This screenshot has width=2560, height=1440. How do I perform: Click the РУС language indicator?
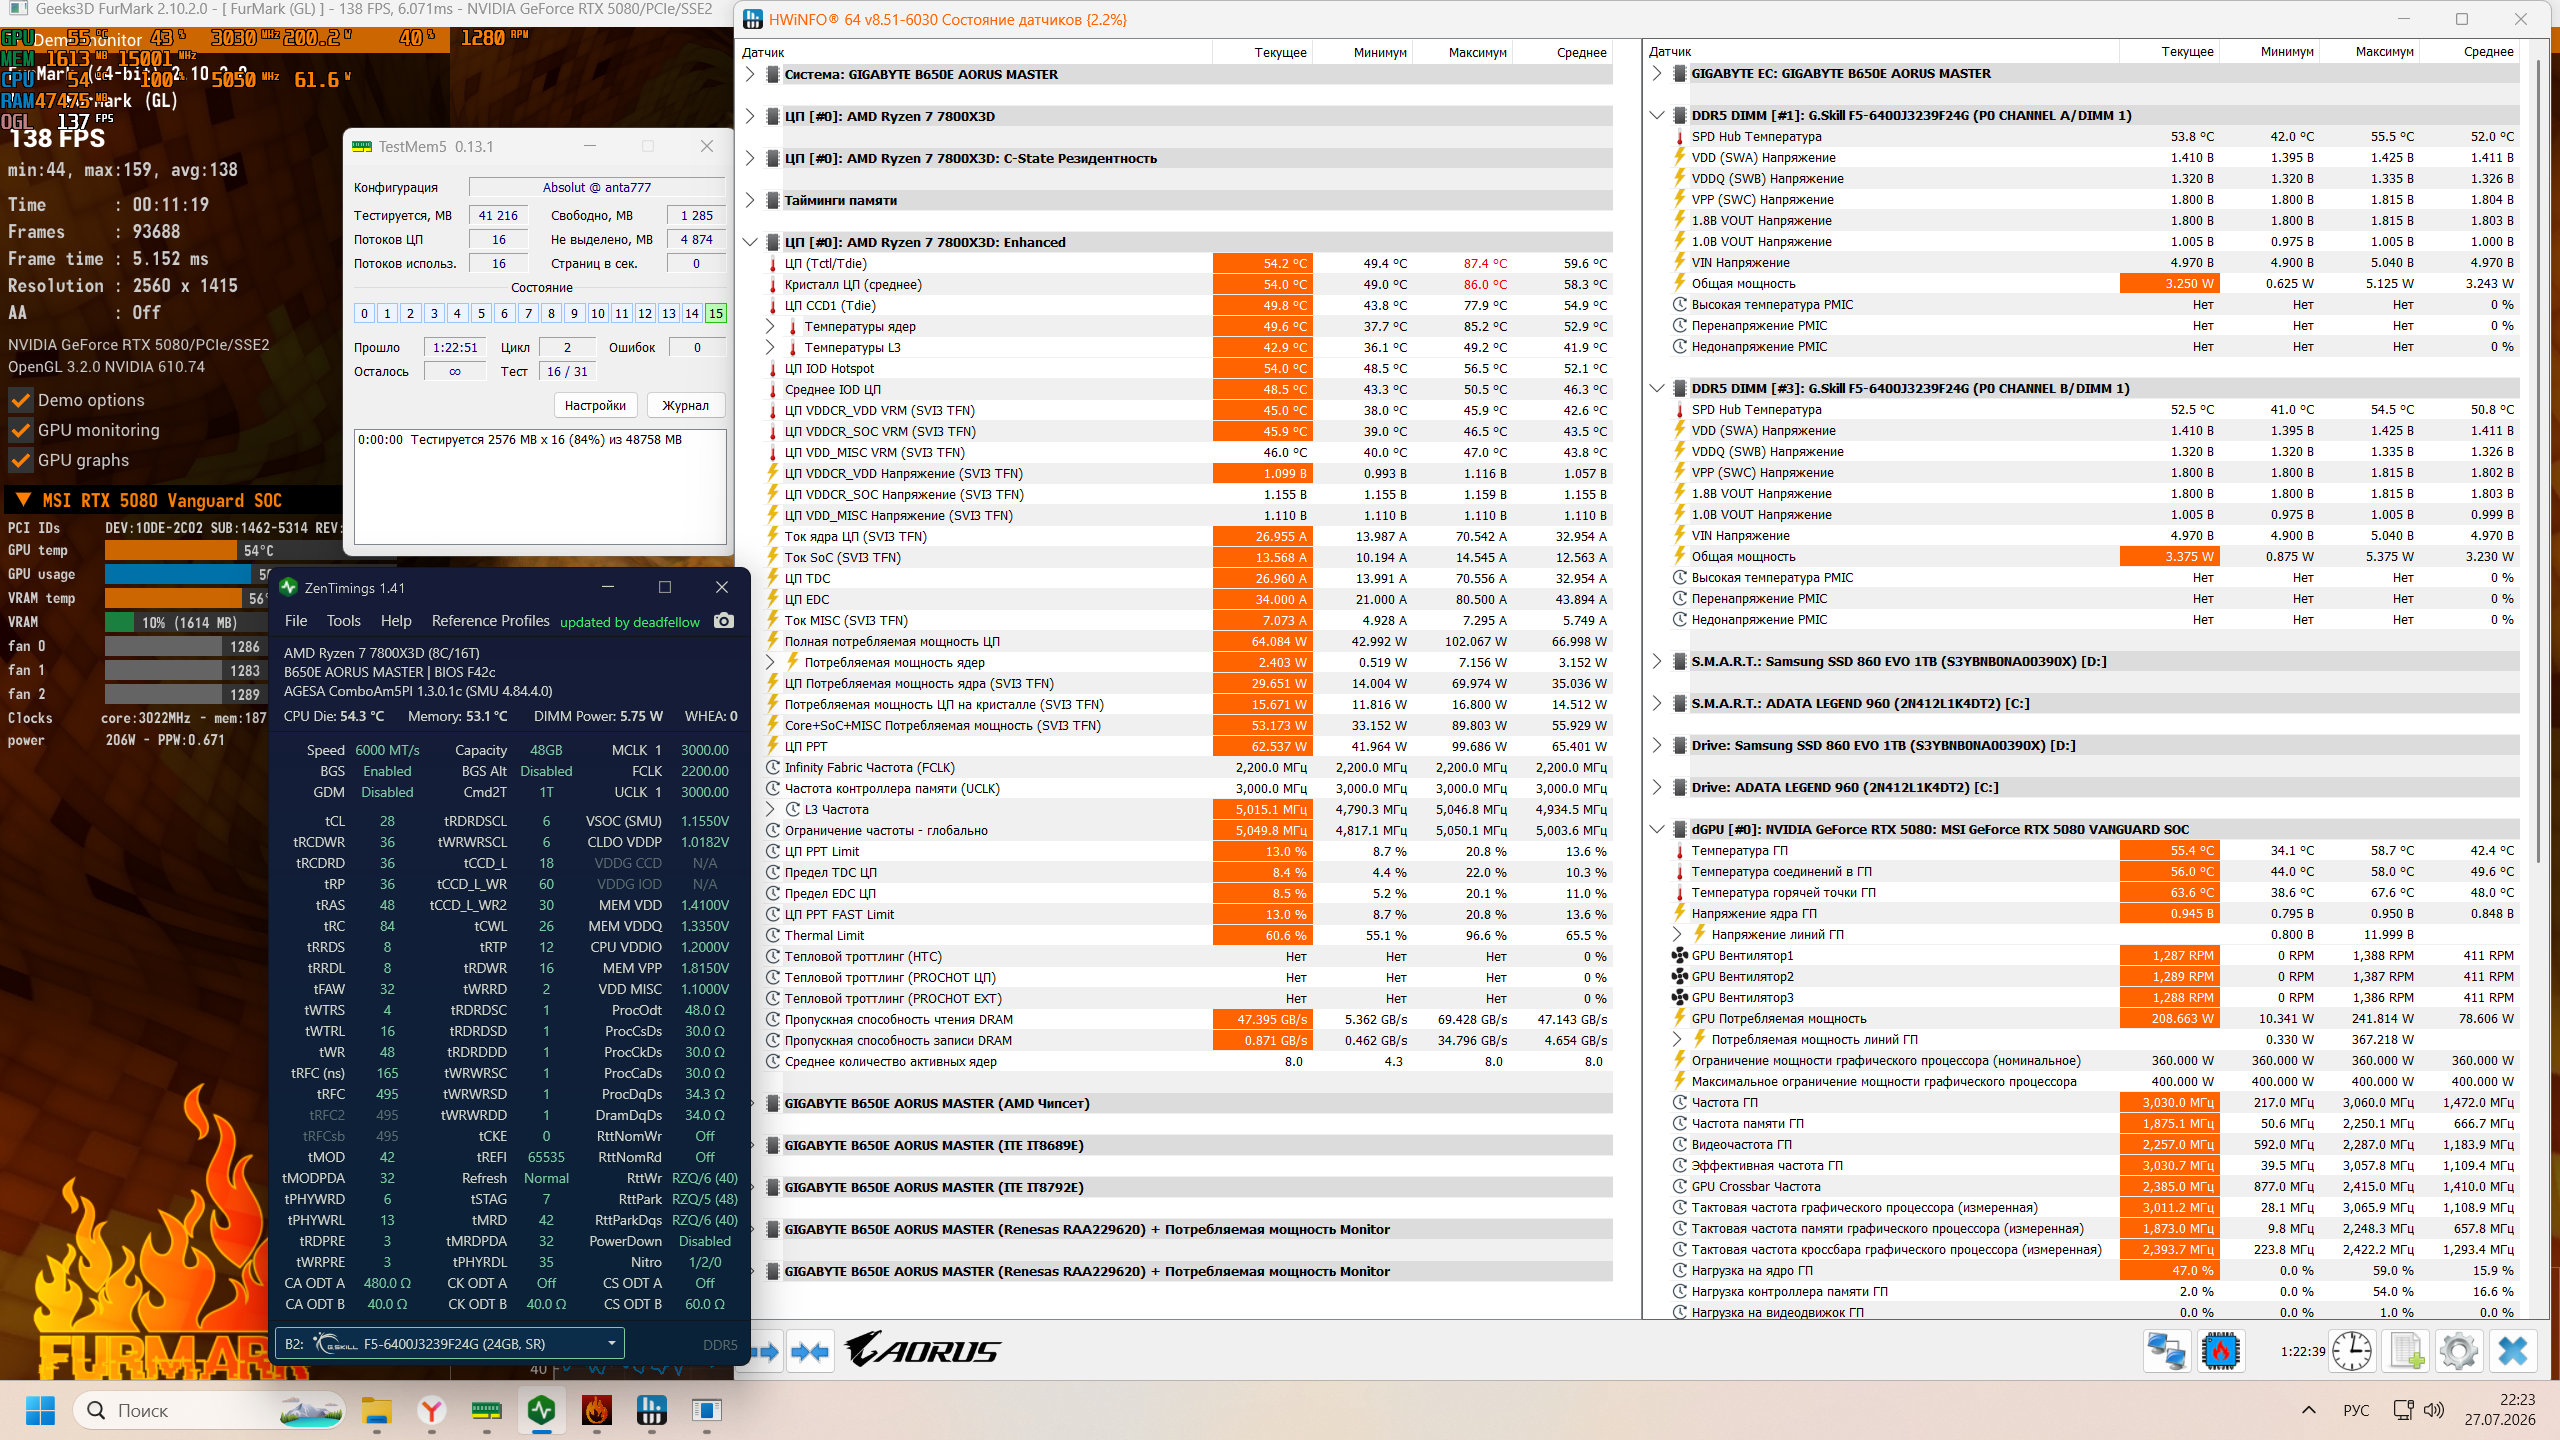(x=2356, y=1410)
